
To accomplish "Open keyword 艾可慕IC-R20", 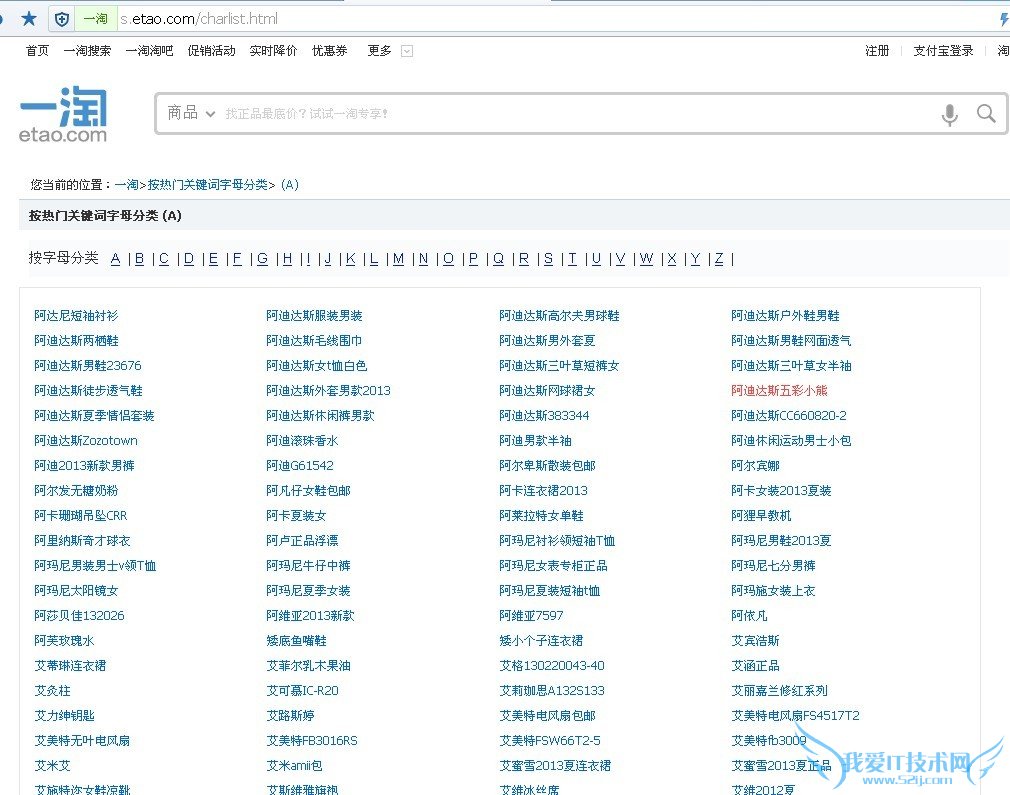I will (x=302, y=691).
